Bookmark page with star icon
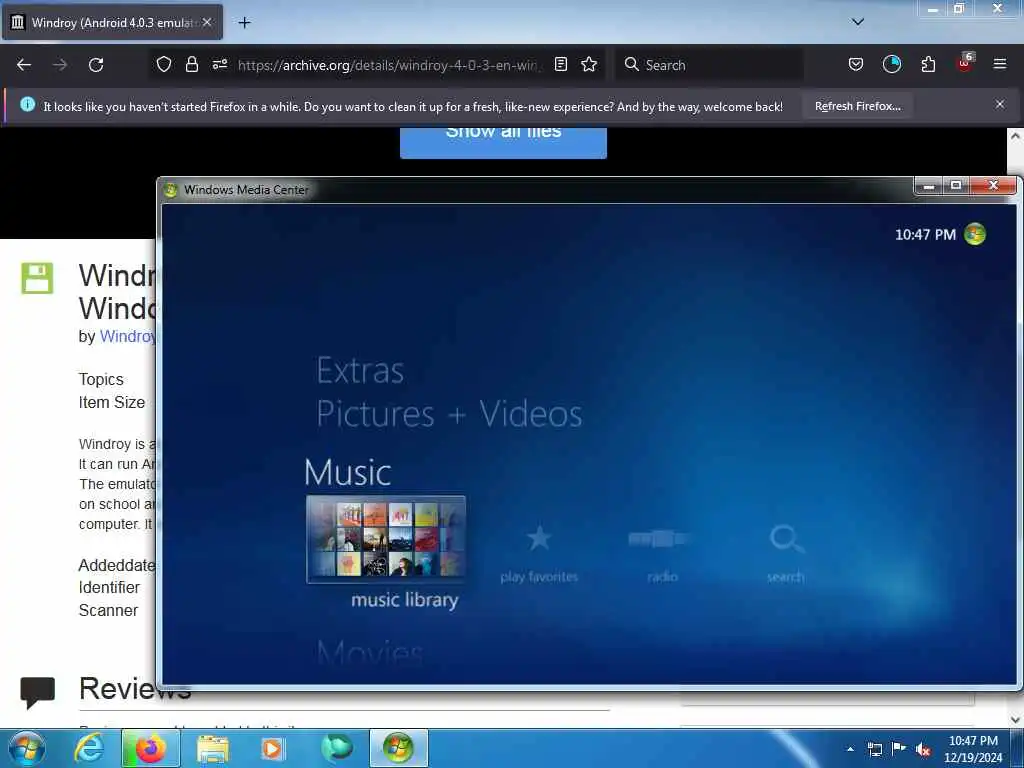 (x=589, y=64)
